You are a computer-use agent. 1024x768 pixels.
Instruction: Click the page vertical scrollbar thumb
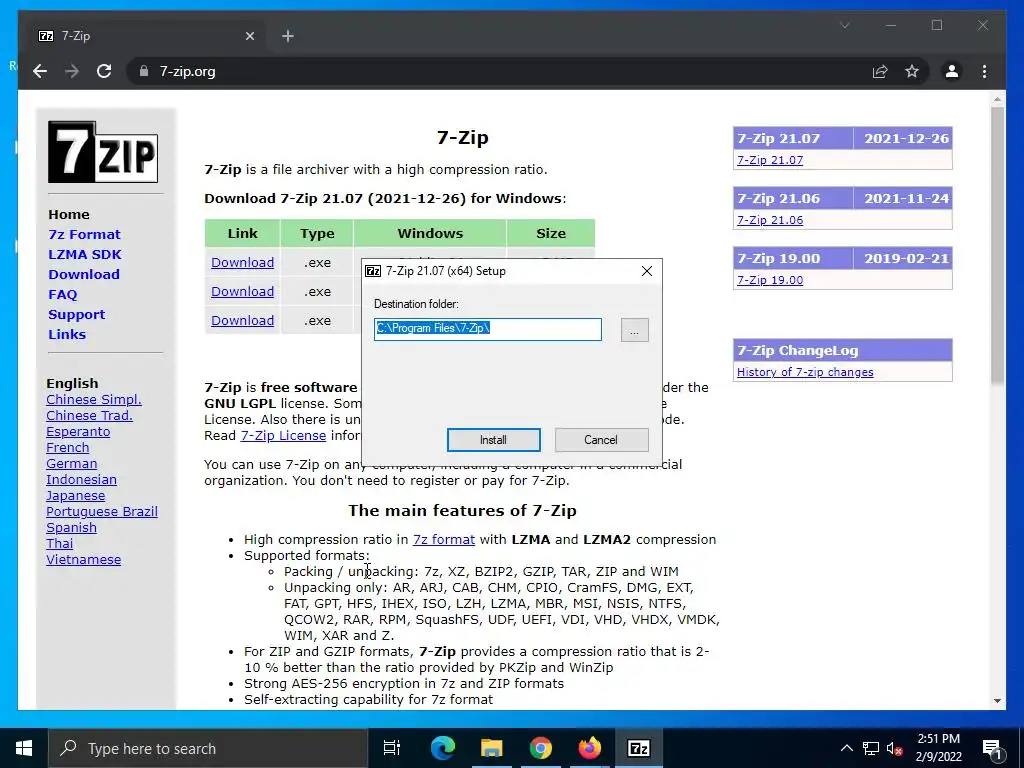pos(997,245)
